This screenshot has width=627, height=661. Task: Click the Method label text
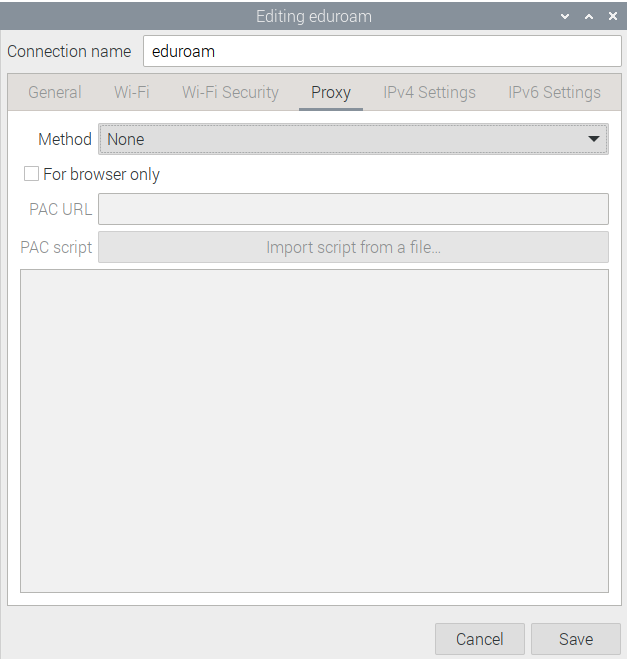pyautogui.click(x=64, y=140)
